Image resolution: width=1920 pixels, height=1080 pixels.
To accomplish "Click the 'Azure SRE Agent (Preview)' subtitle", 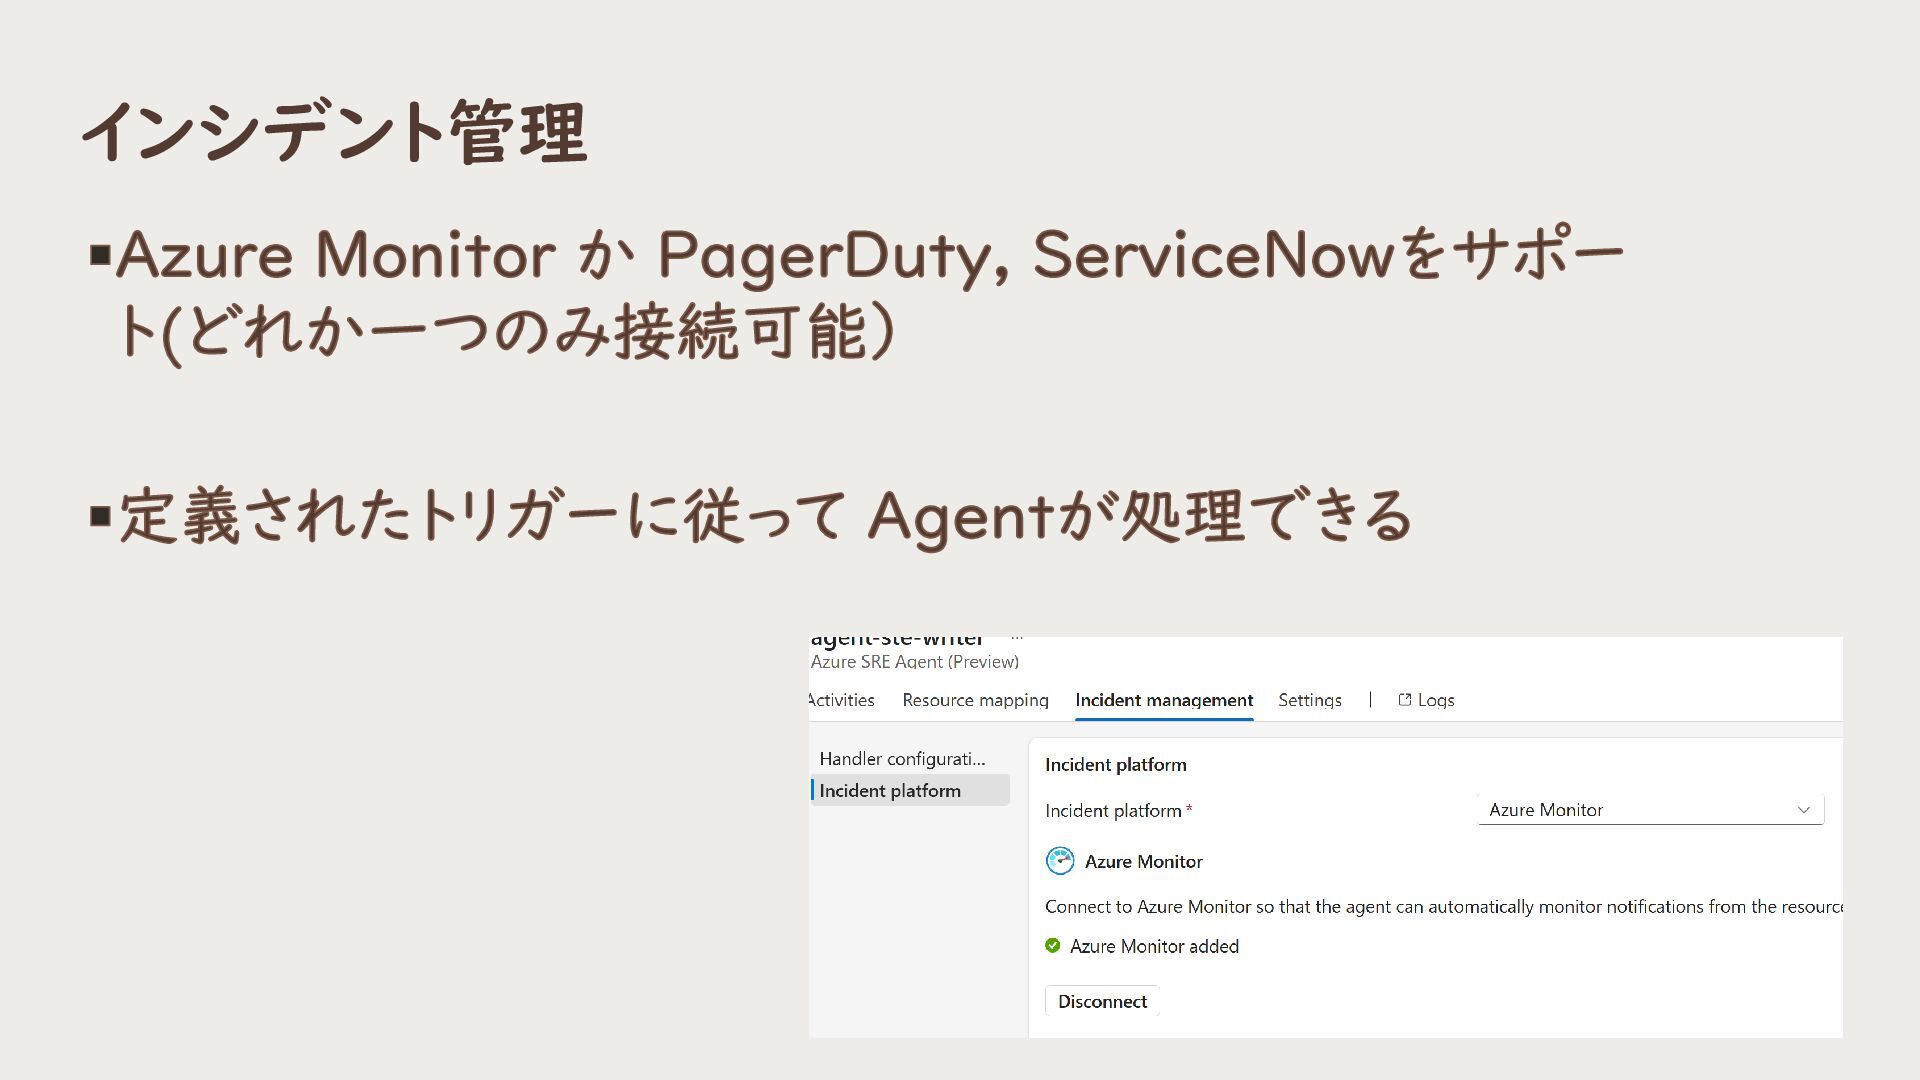I will tap(915, 662).
